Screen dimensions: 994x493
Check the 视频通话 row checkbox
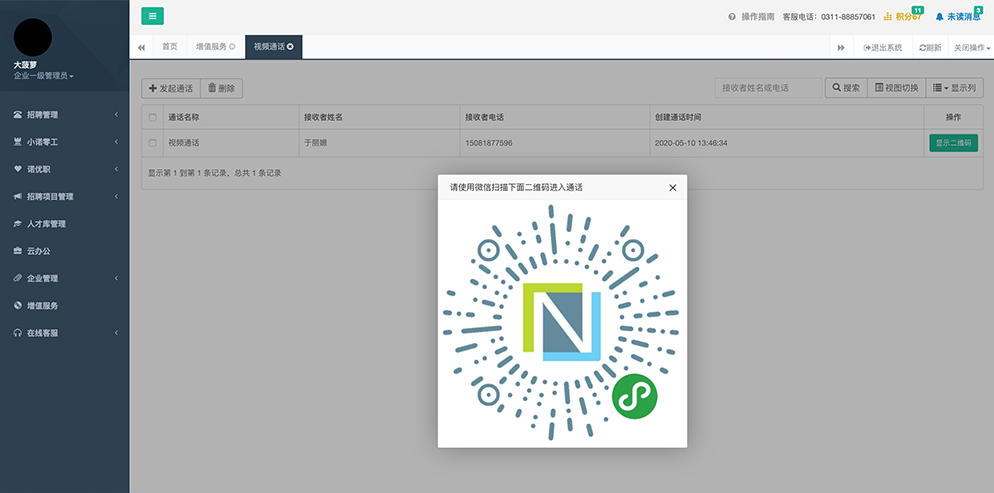(153, 143)
